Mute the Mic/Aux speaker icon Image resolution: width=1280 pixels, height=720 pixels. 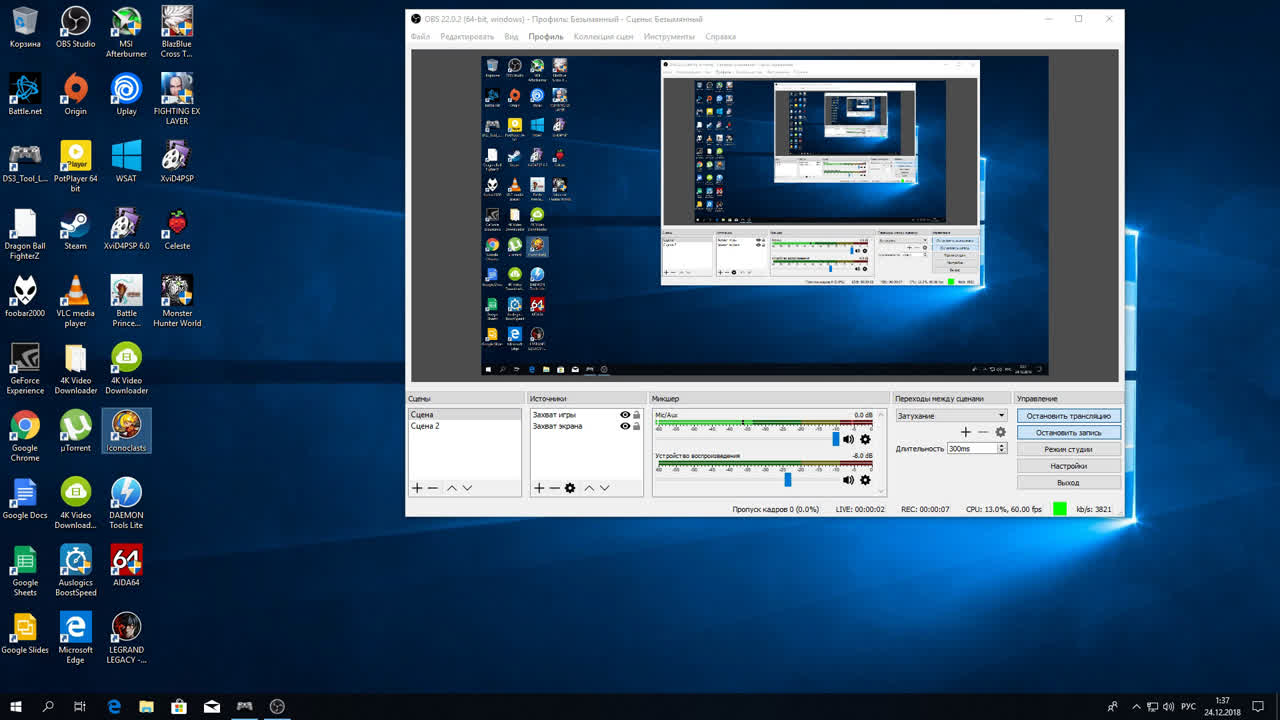[848, 439]
